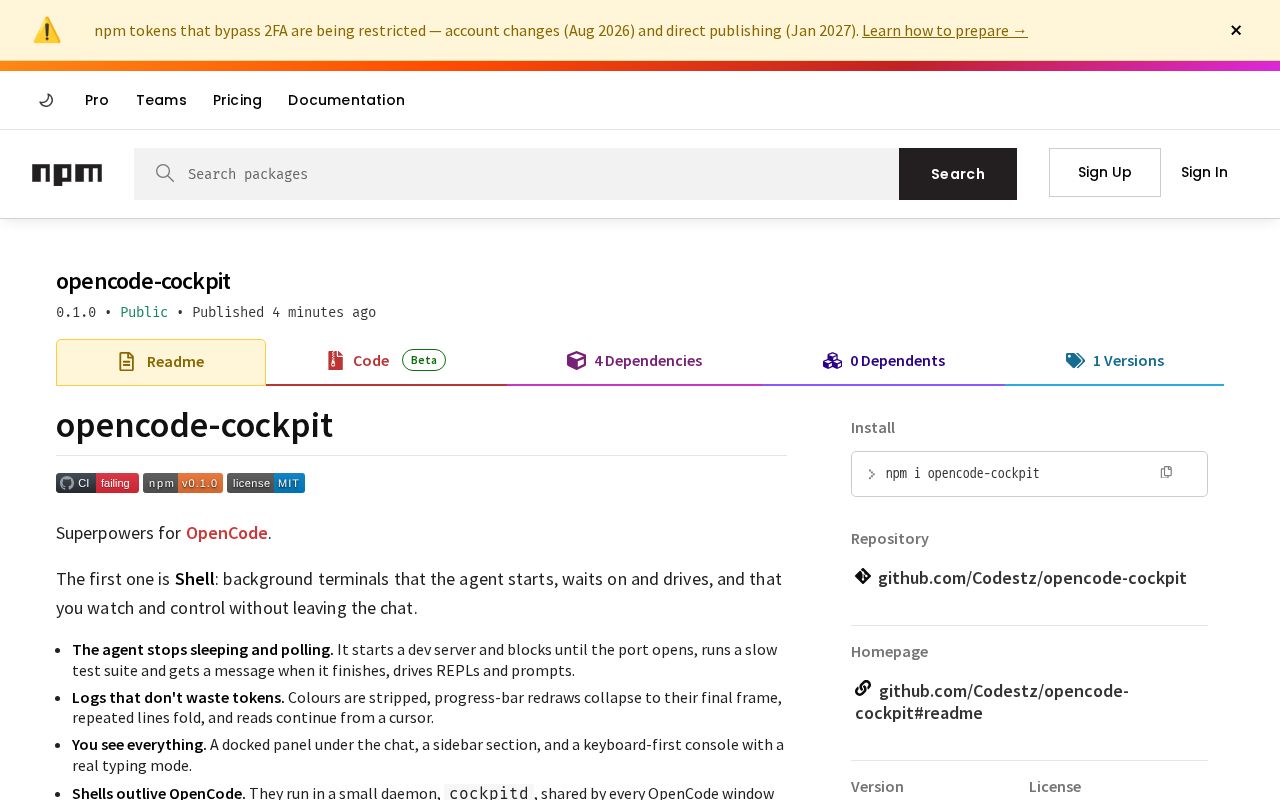1280x800 pixels.
Task: Click the Sign In link
Action: pyautogui.click(x=1204, y=172)
